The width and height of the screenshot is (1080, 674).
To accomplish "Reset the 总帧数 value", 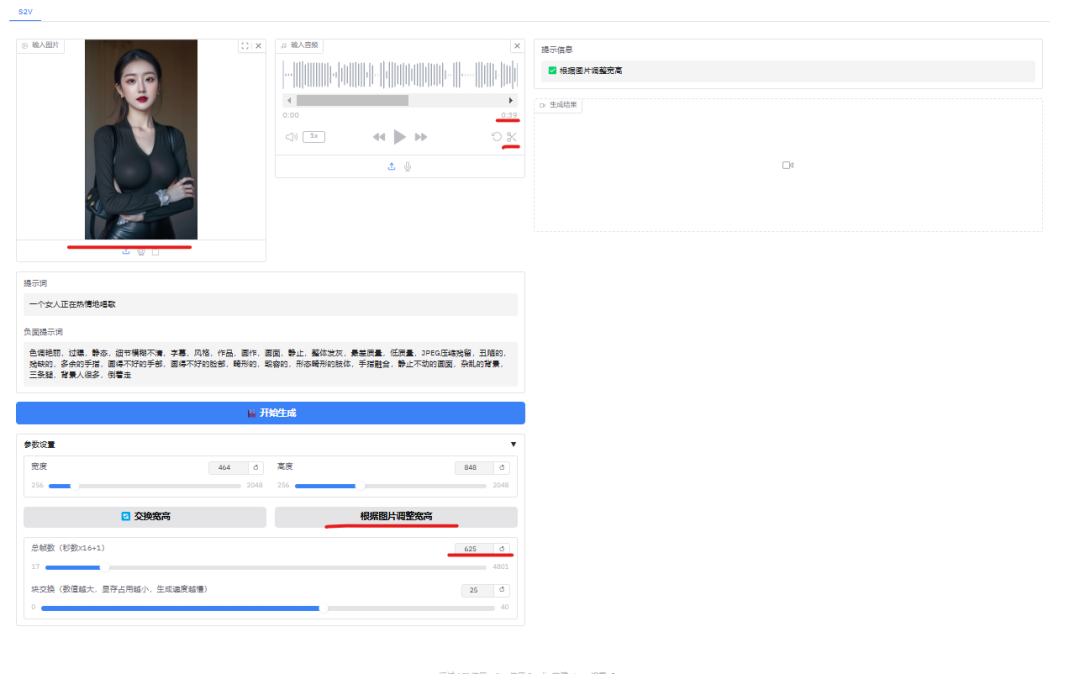I will pyautogui.click(x=501, y=549).
